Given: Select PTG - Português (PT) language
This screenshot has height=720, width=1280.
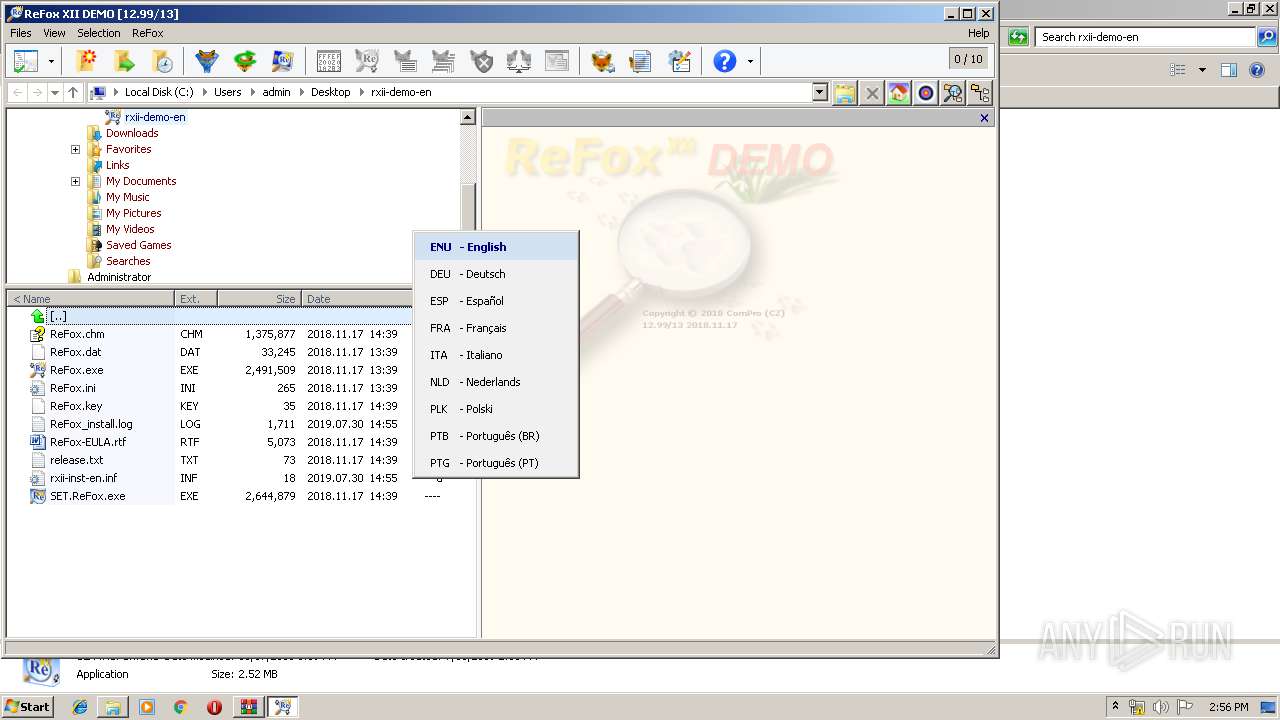Looking at the screenshot, I should (496, 463).
